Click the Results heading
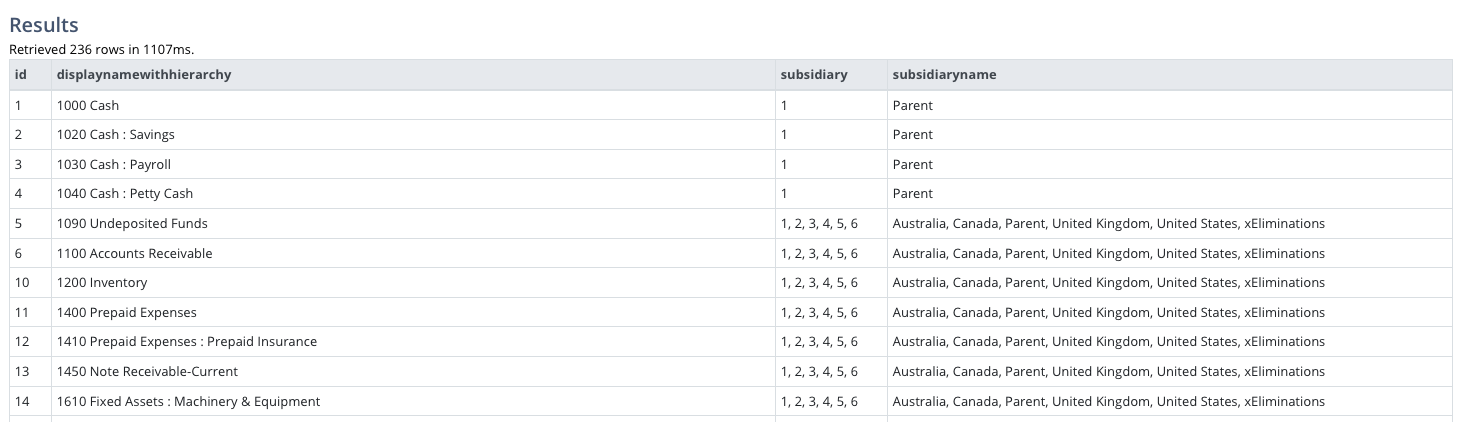This screenshot has height=422, width=1466. [x=44, y=25]
